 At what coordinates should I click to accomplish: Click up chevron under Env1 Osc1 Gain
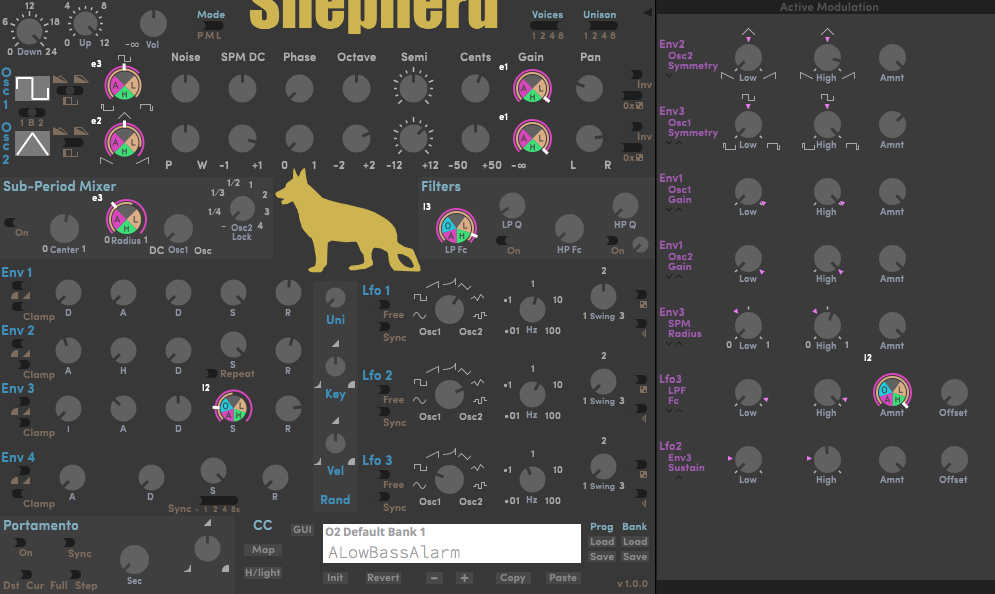pyautogui.click(x=678, y=209)
